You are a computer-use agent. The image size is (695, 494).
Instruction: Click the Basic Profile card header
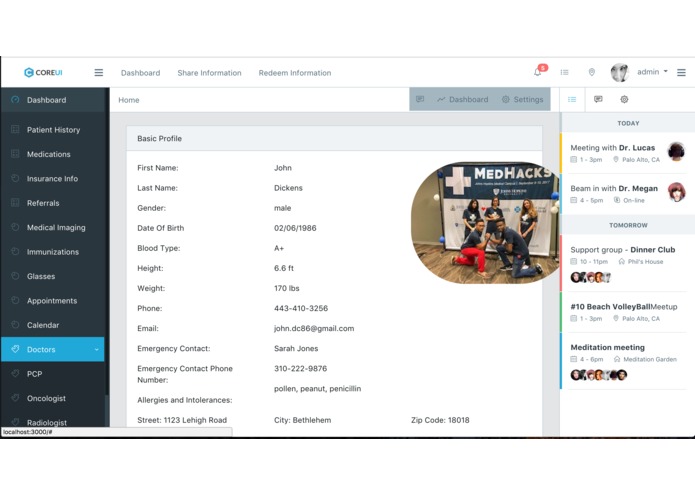pyautogui.click(x=334, y=138)
